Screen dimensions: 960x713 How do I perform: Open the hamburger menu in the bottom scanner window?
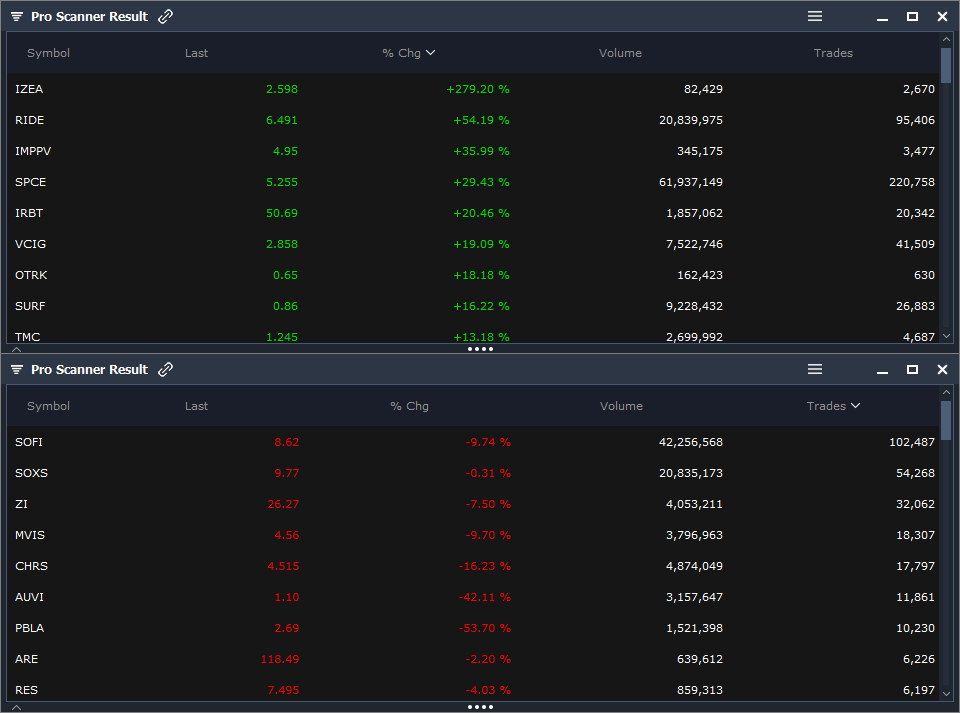point(814,369)
